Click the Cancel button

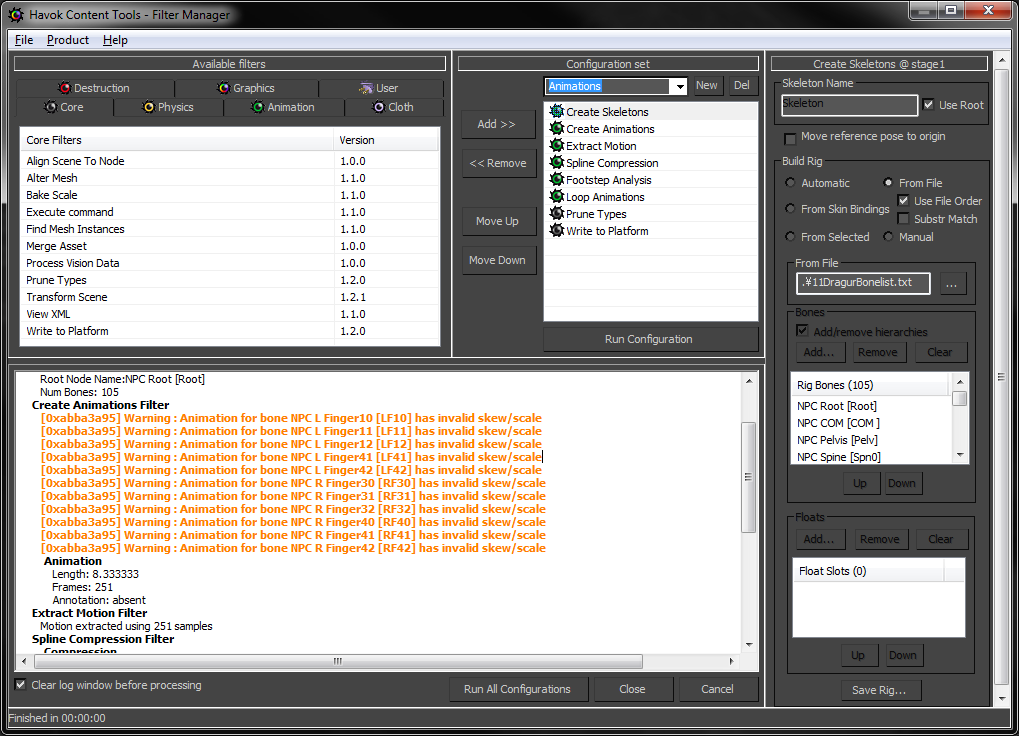[718, 689]
